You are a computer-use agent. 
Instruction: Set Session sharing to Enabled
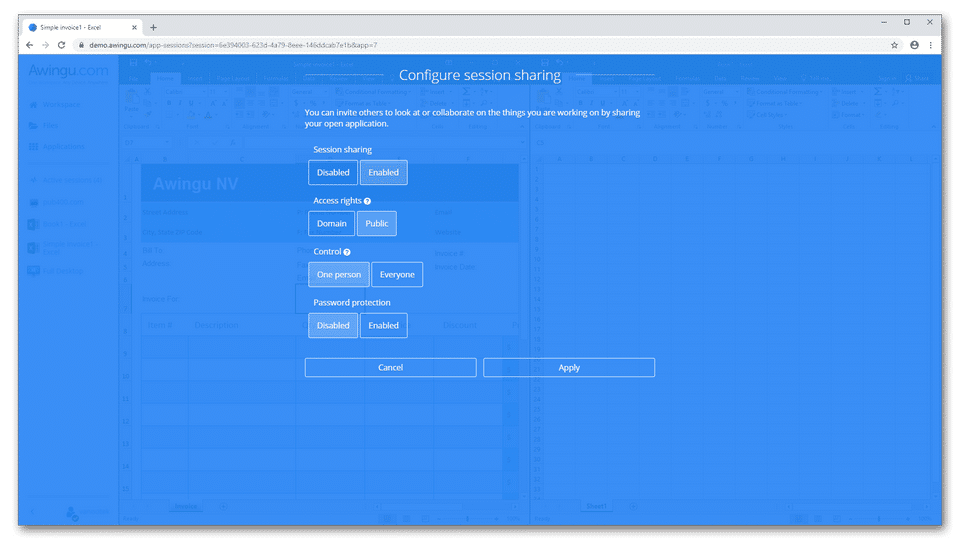coord(383,173)
